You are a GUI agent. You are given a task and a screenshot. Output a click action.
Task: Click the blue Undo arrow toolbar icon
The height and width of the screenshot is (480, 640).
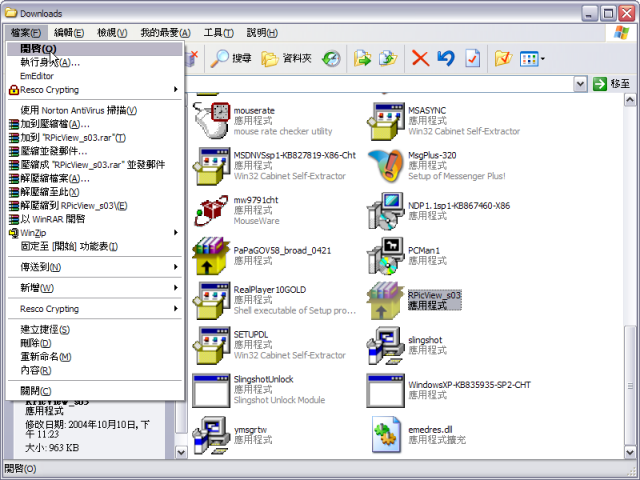pyautogui.click(x=446, y=59)
